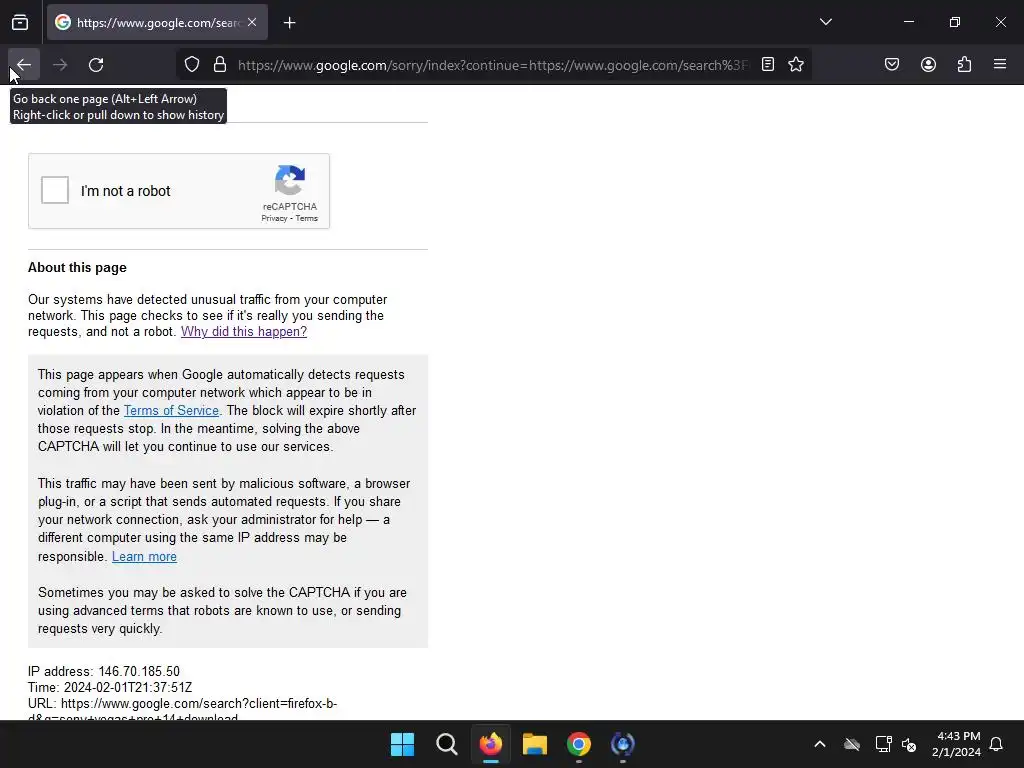
Task: Click the About this page heading
Action: click(77, 268)
